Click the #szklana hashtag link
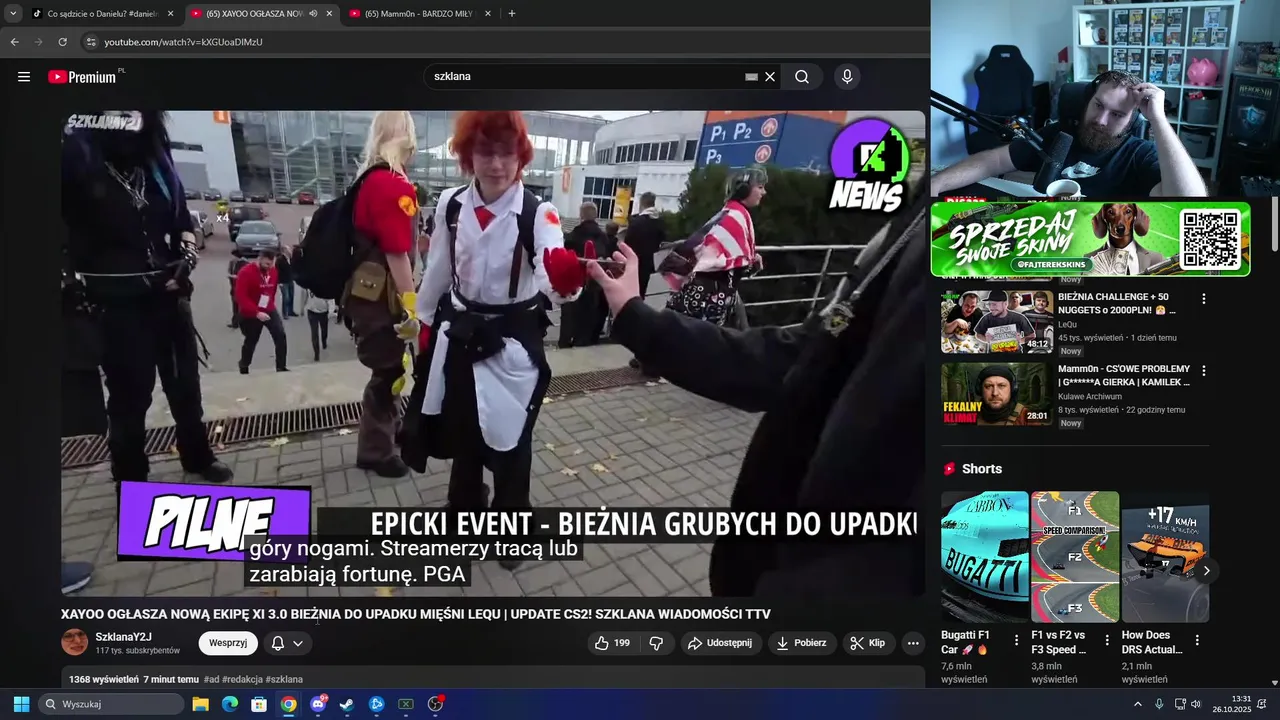Screen dimensions: 1280x720 pos(284,680)
